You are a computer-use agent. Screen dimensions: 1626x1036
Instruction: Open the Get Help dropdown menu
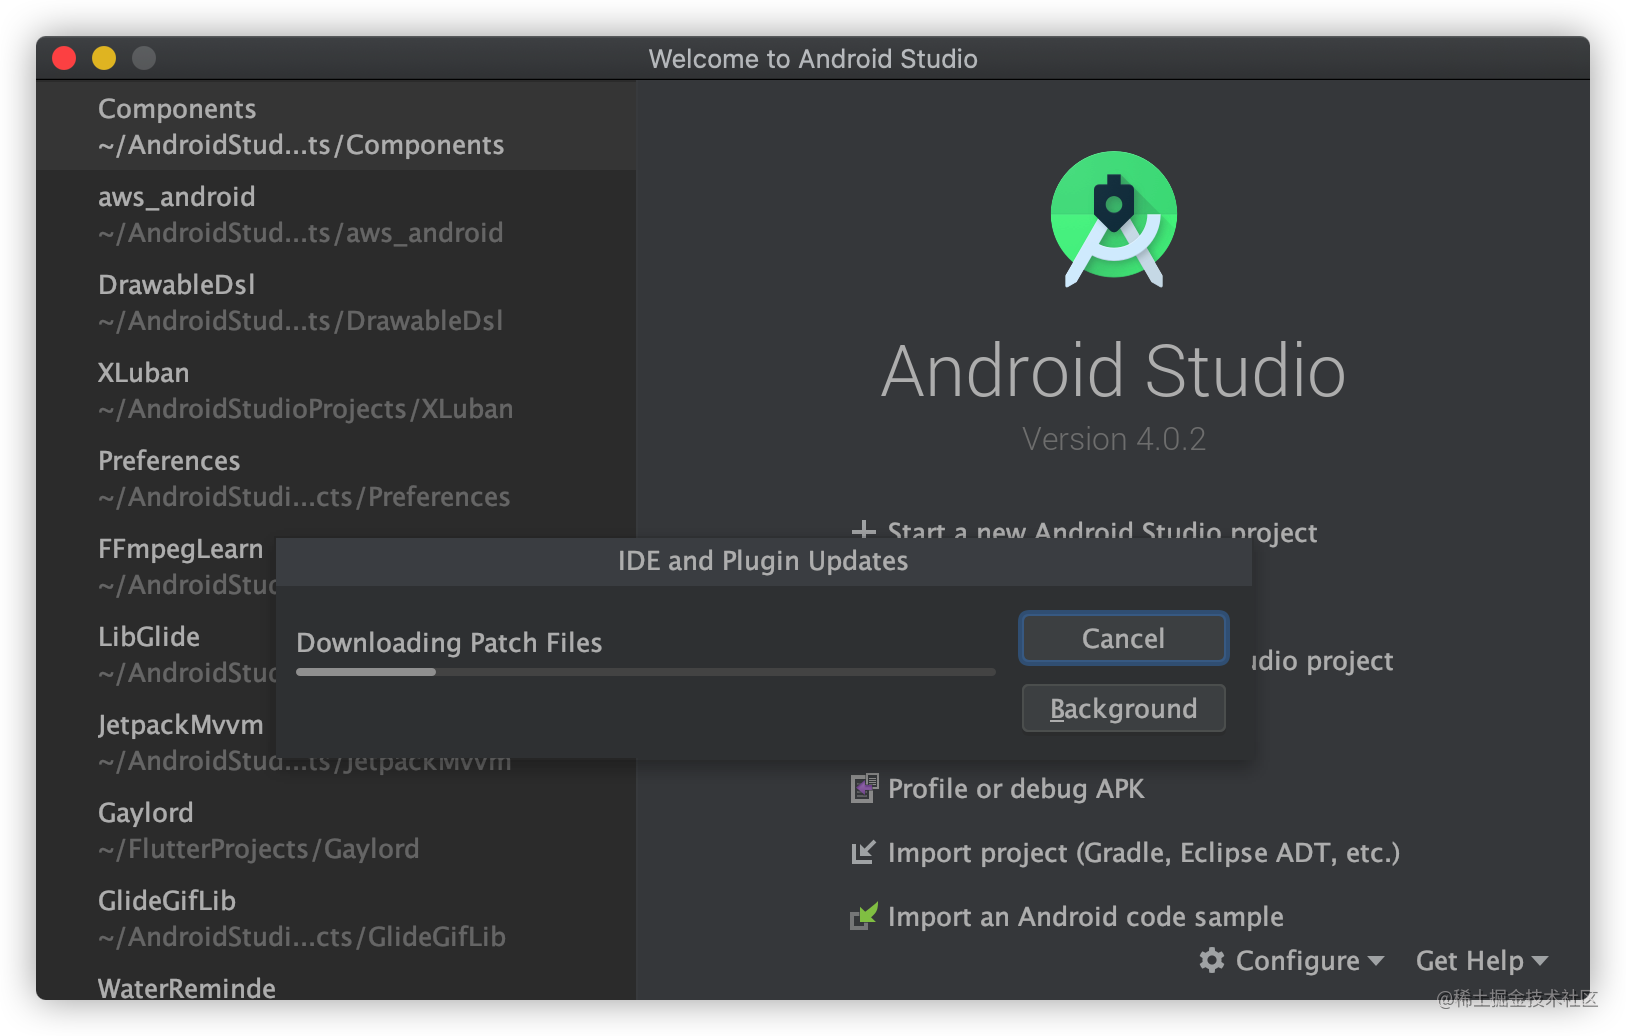click(1482, 960)
